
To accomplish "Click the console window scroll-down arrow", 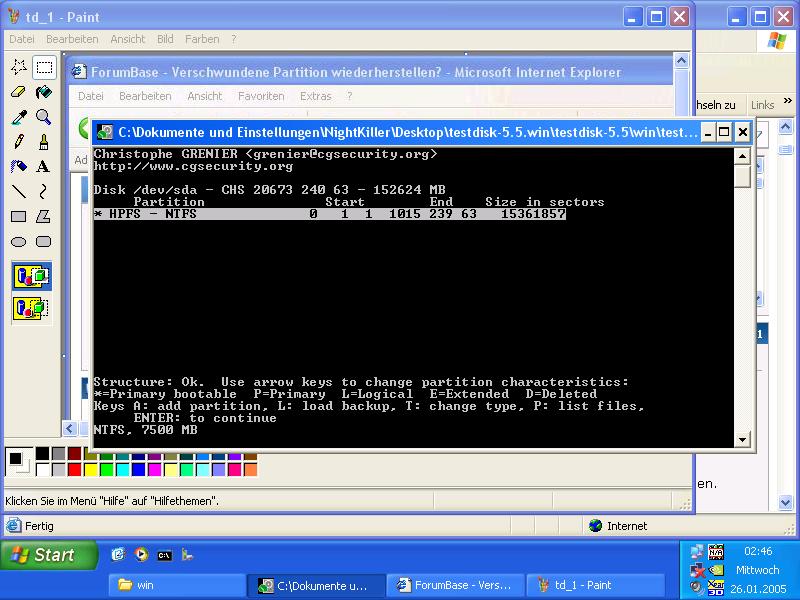I will (x=742, y=439).
